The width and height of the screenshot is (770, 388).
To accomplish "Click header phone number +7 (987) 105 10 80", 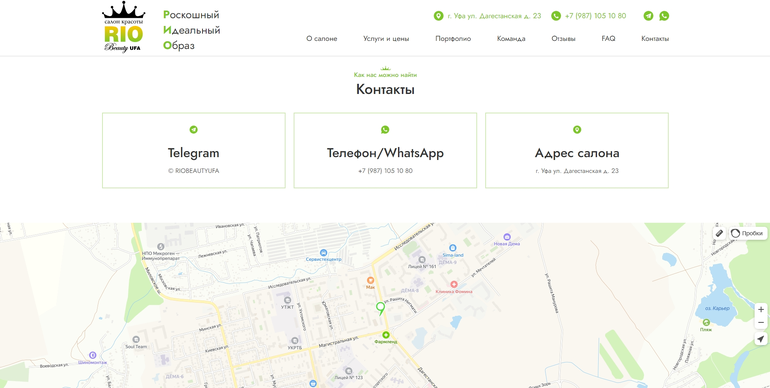I will click(x=595, y=16).
